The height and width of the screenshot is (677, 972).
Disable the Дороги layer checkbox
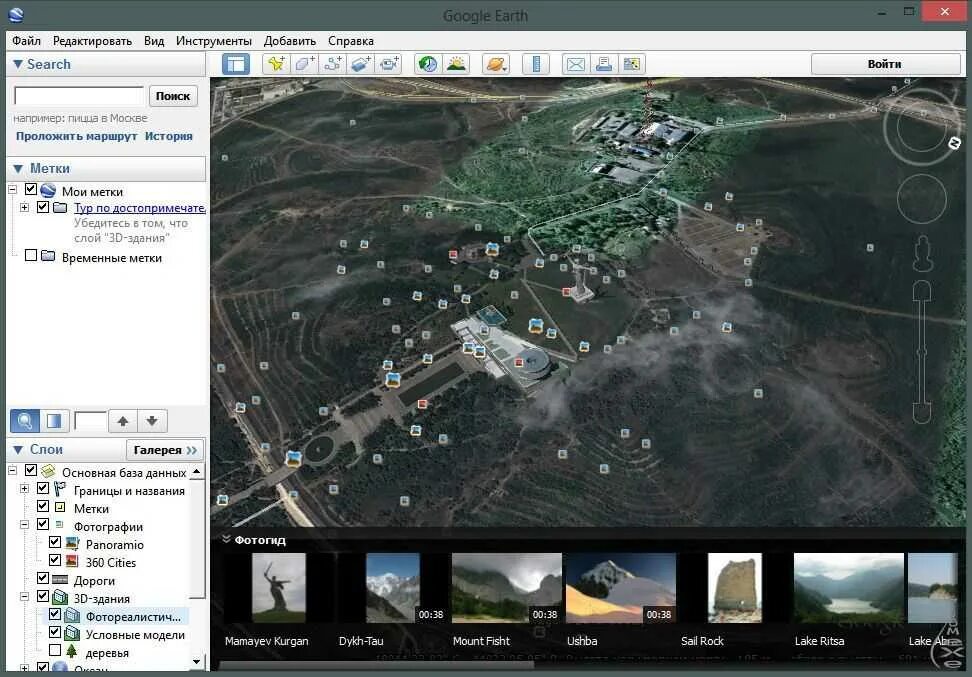coord(43,578)
